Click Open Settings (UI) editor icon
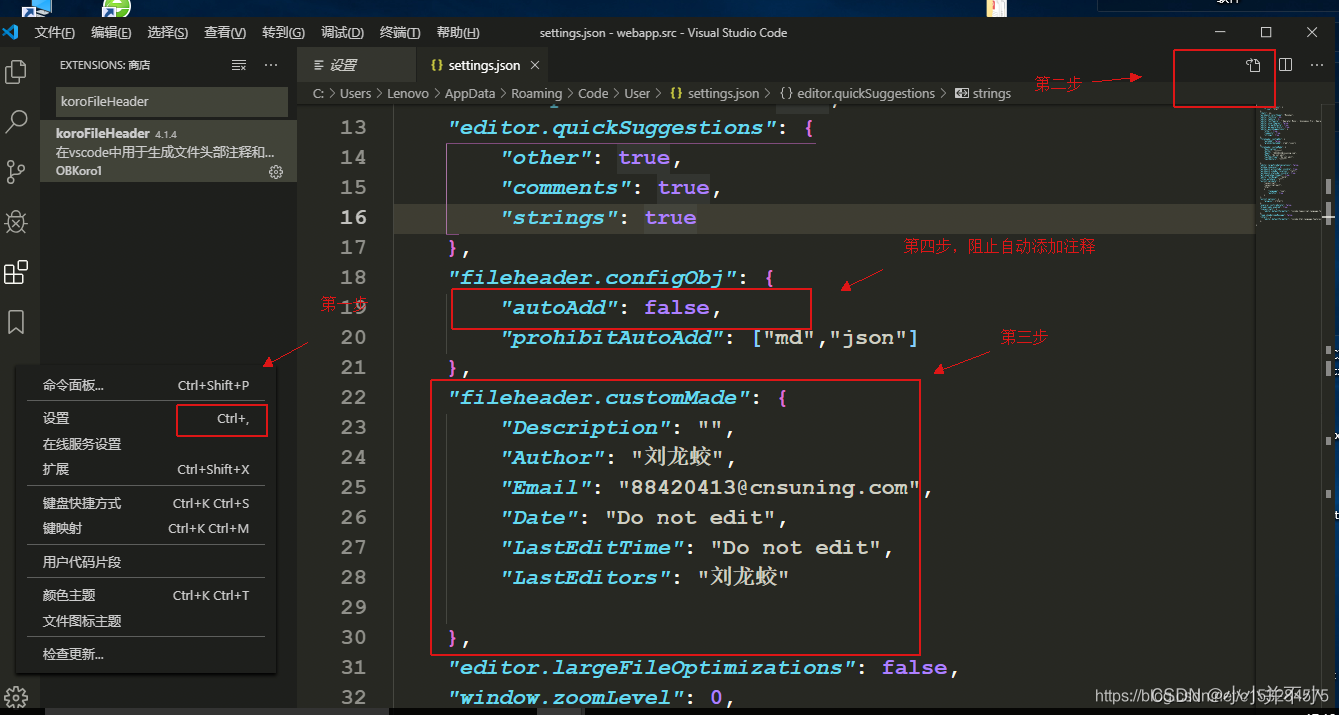1339x715 pixels. coord(1253,65)
